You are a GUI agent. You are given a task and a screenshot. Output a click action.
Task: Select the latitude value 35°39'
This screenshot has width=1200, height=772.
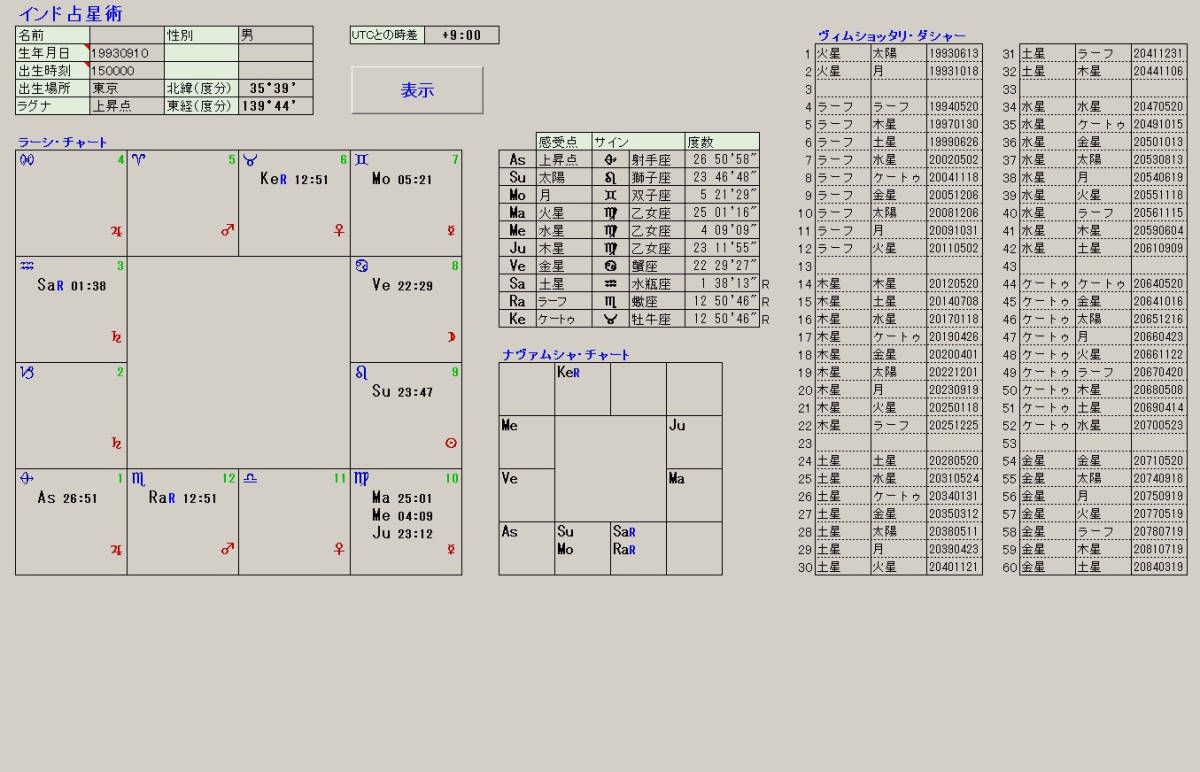point(275,88)
